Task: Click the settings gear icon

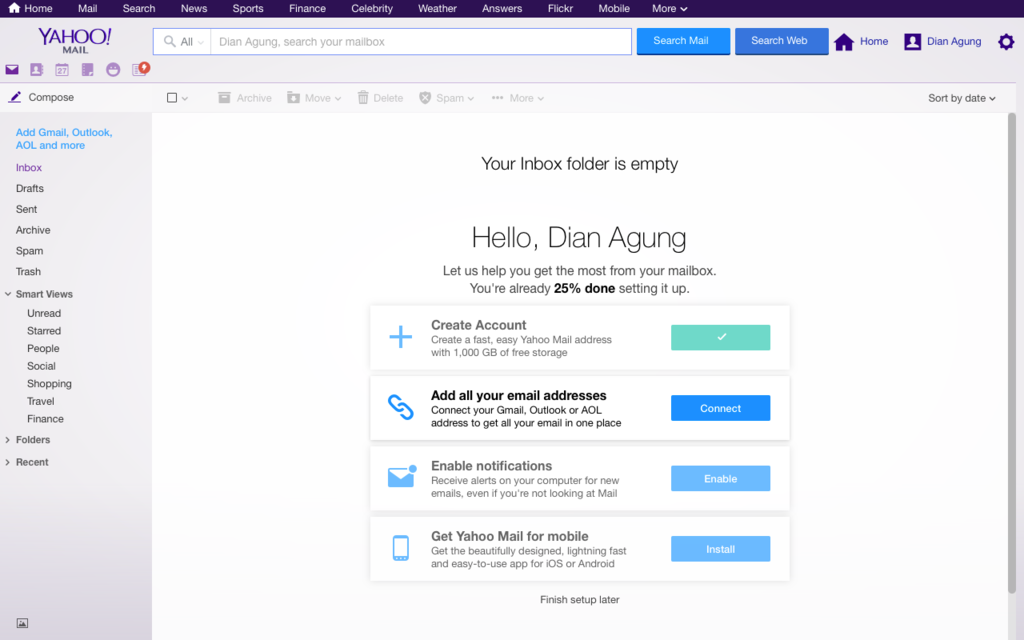Action: pyautogui.click(x=1006, y=42)
